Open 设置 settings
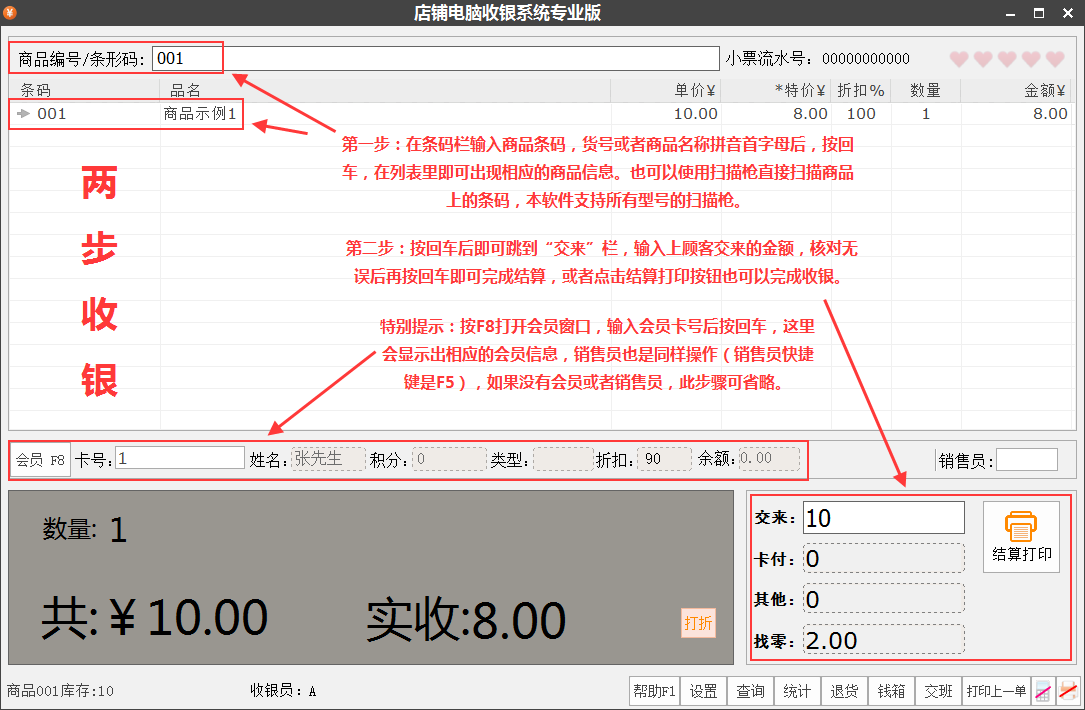The width and height of the screenshot is (1085, 710). point(703,691)
